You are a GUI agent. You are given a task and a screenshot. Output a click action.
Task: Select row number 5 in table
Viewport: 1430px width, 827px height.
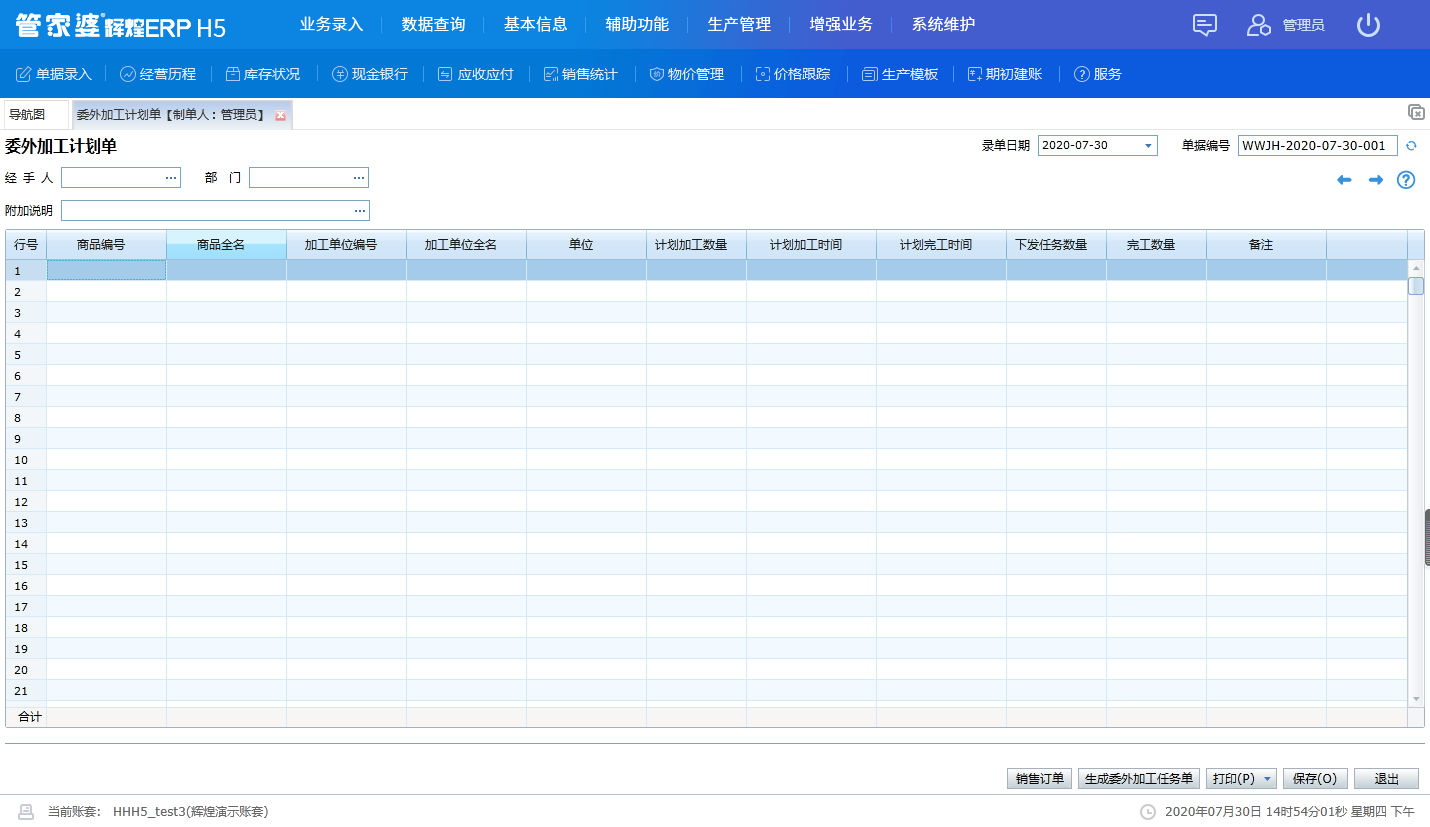[x=26, y=355]
